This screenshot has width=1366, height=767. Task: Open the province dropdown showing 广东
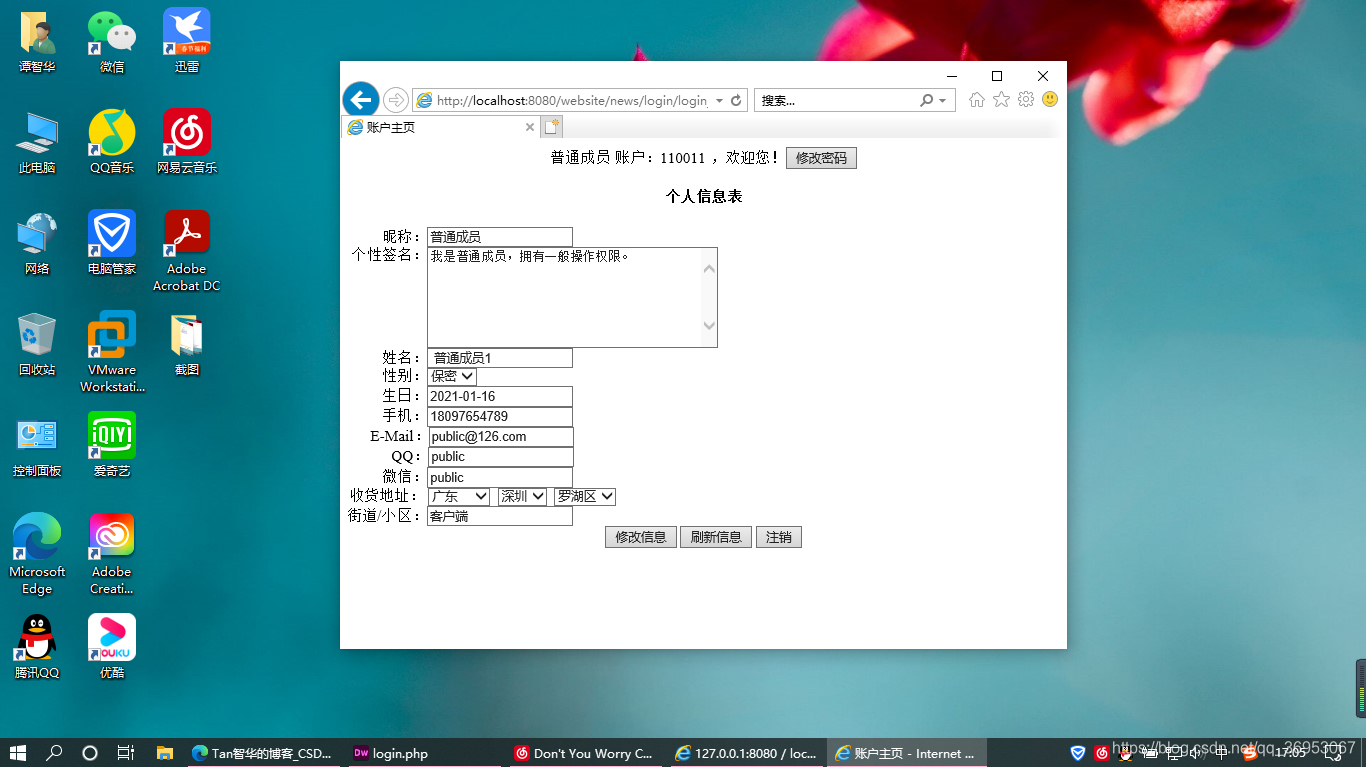tap(459, 496)
